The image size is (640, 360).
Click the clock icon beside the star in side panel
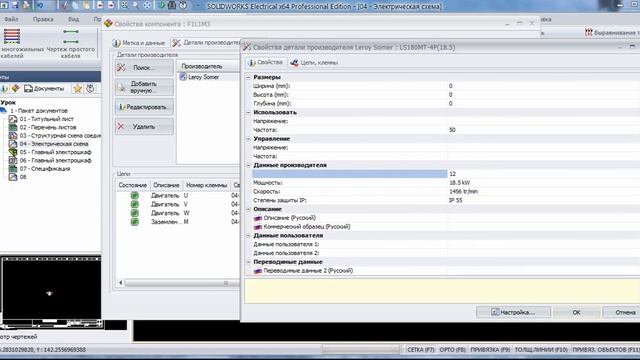coord(90,89)
